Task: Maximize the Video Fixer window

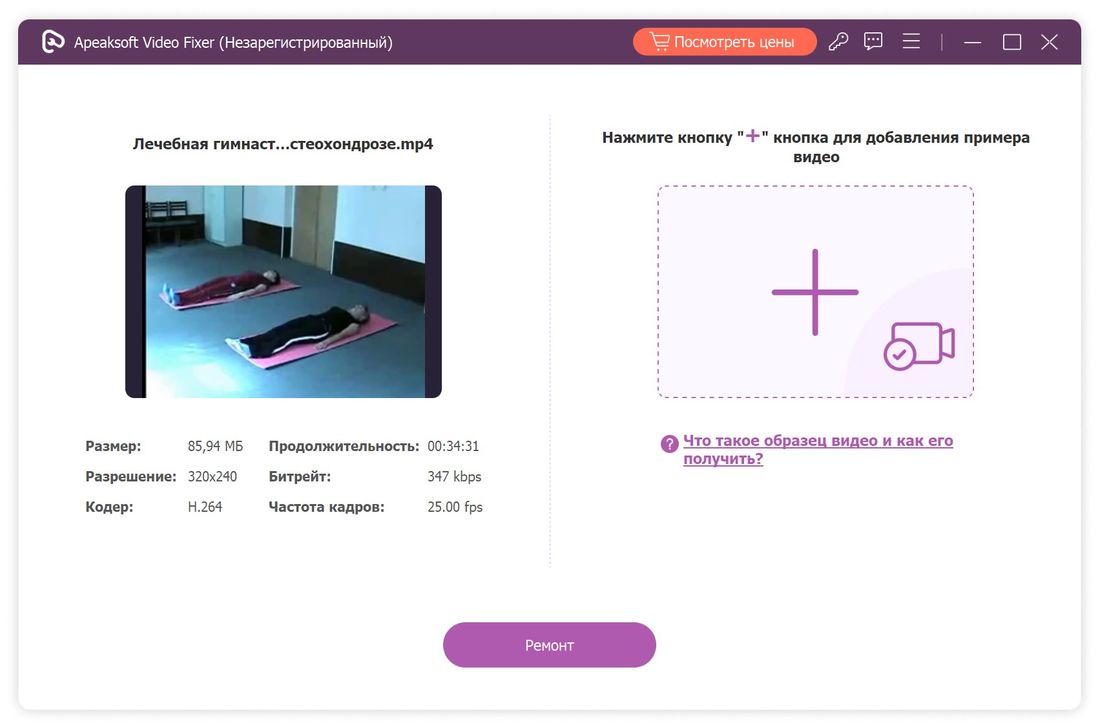Action: tap(1011, 41)
